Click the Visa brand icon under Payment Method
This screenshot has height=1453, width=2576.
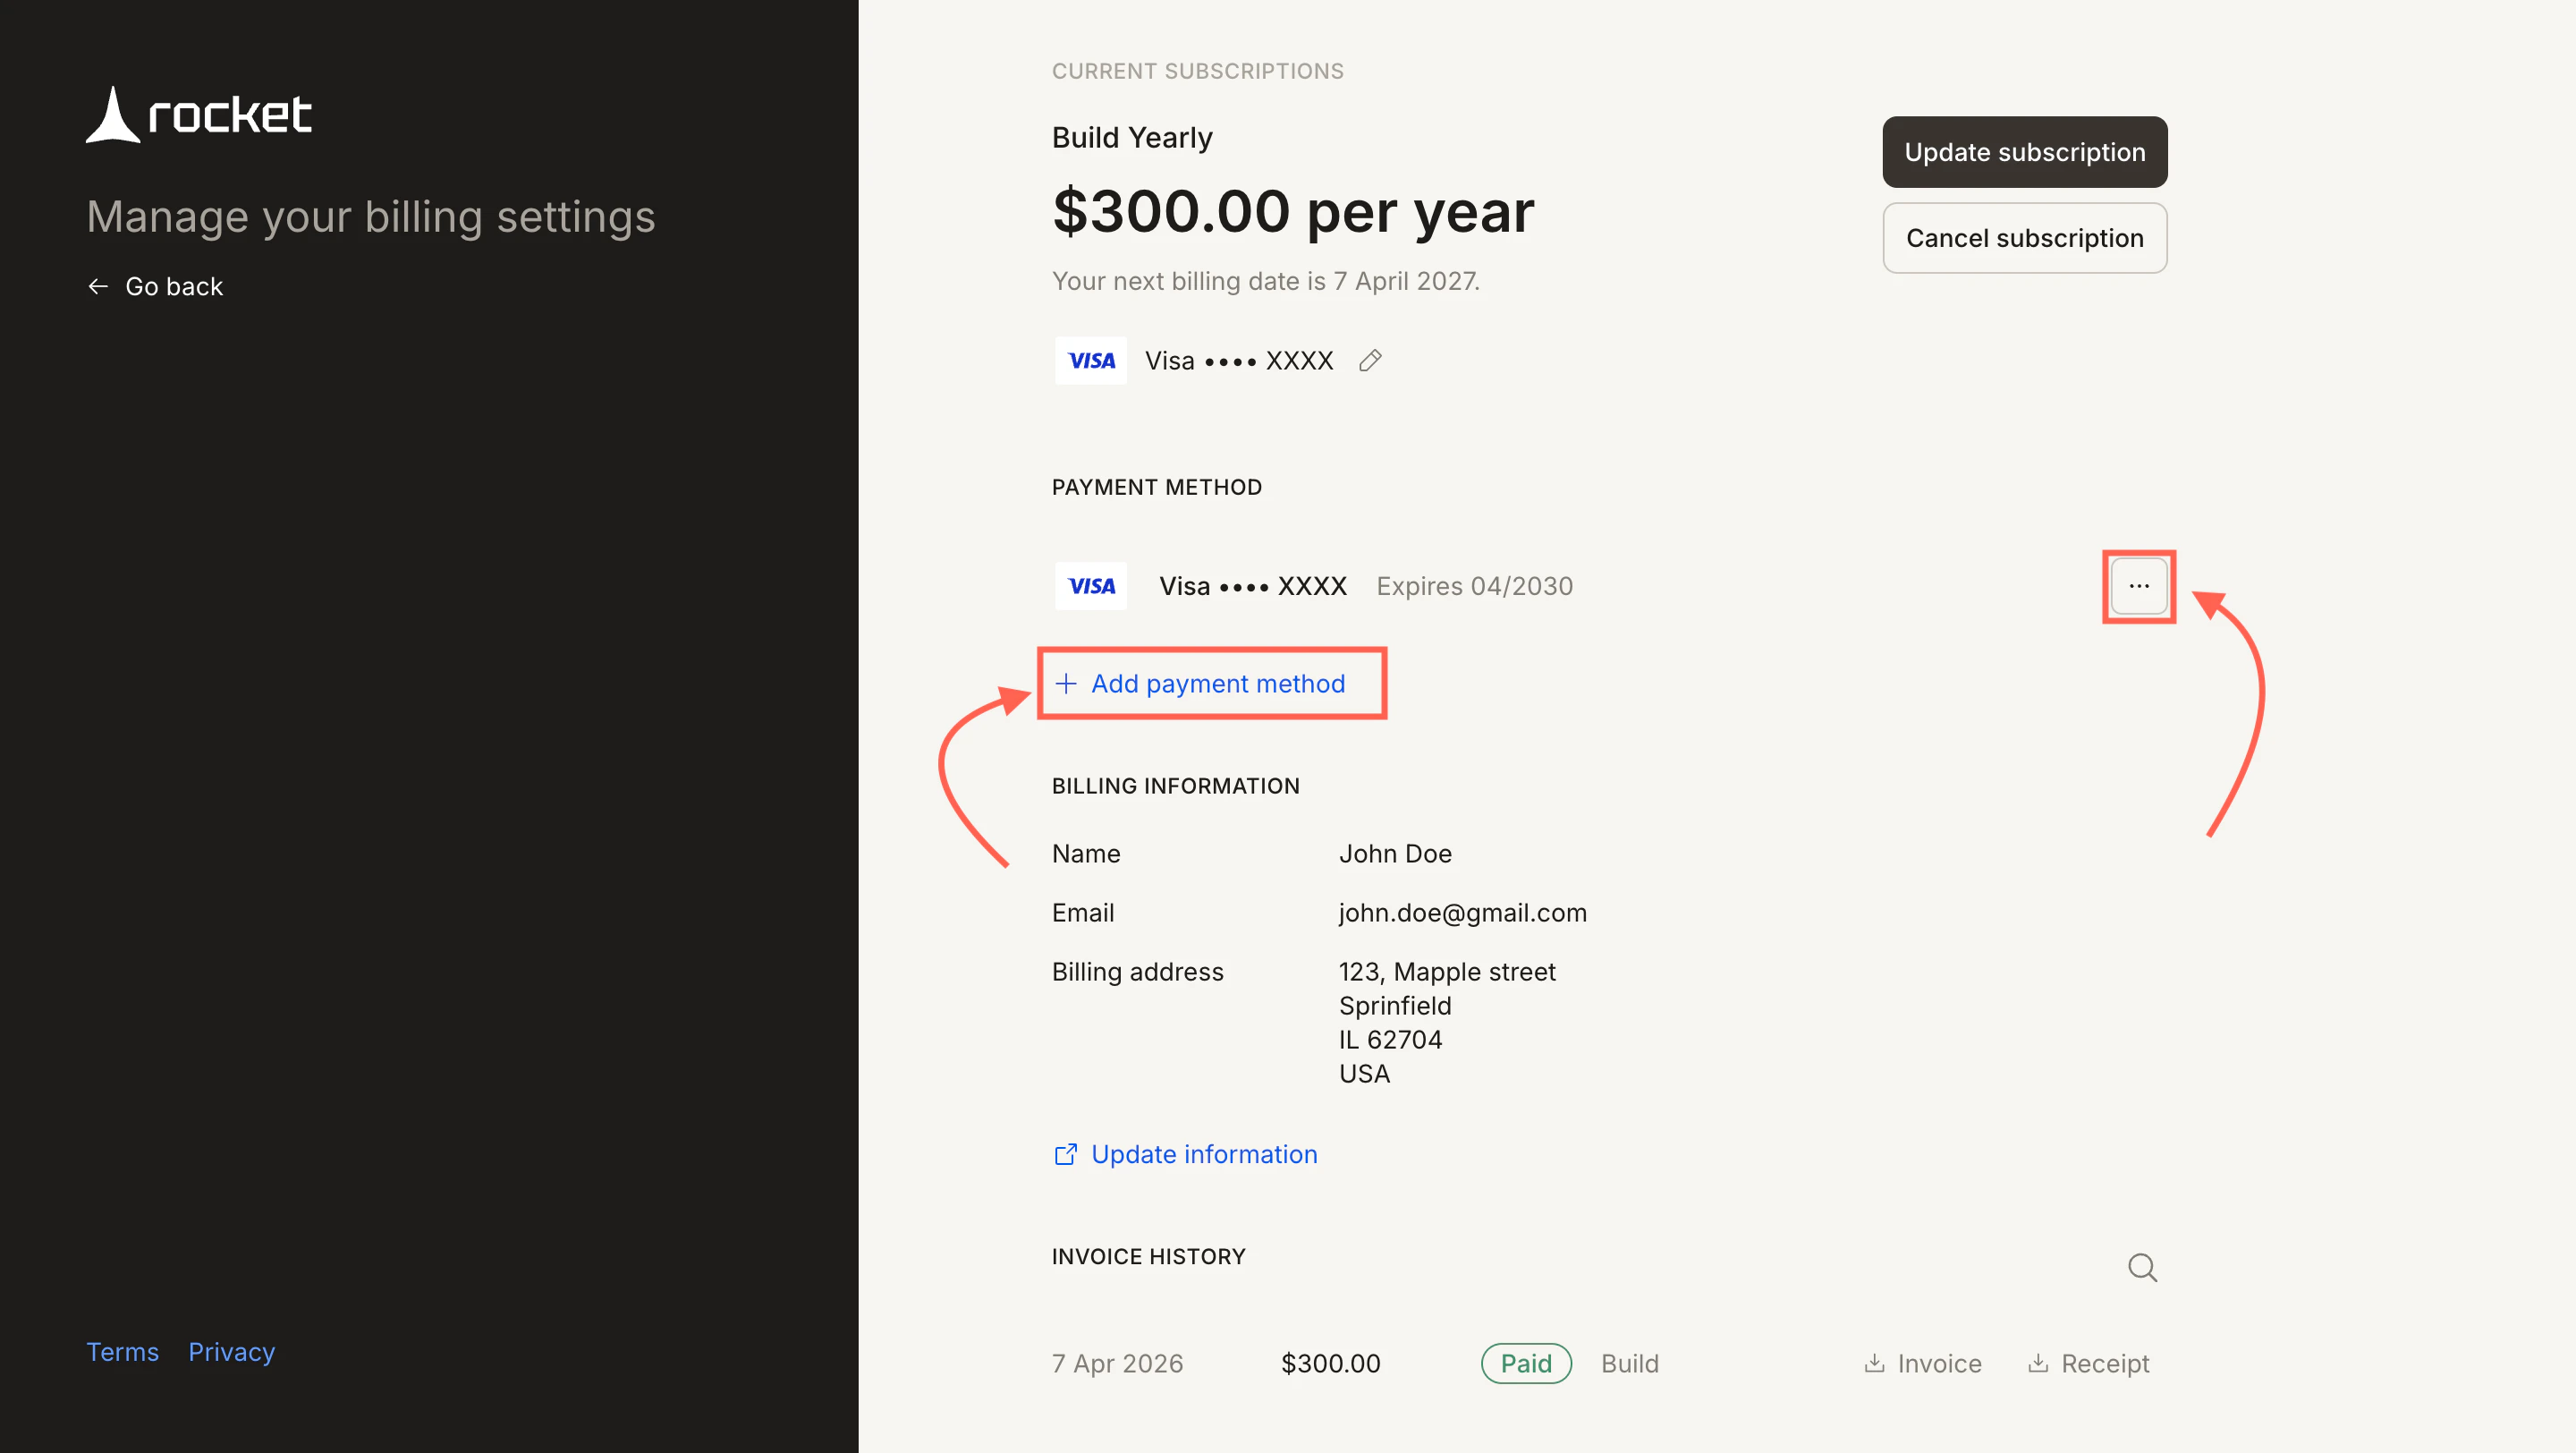[x=1090, y=586]
